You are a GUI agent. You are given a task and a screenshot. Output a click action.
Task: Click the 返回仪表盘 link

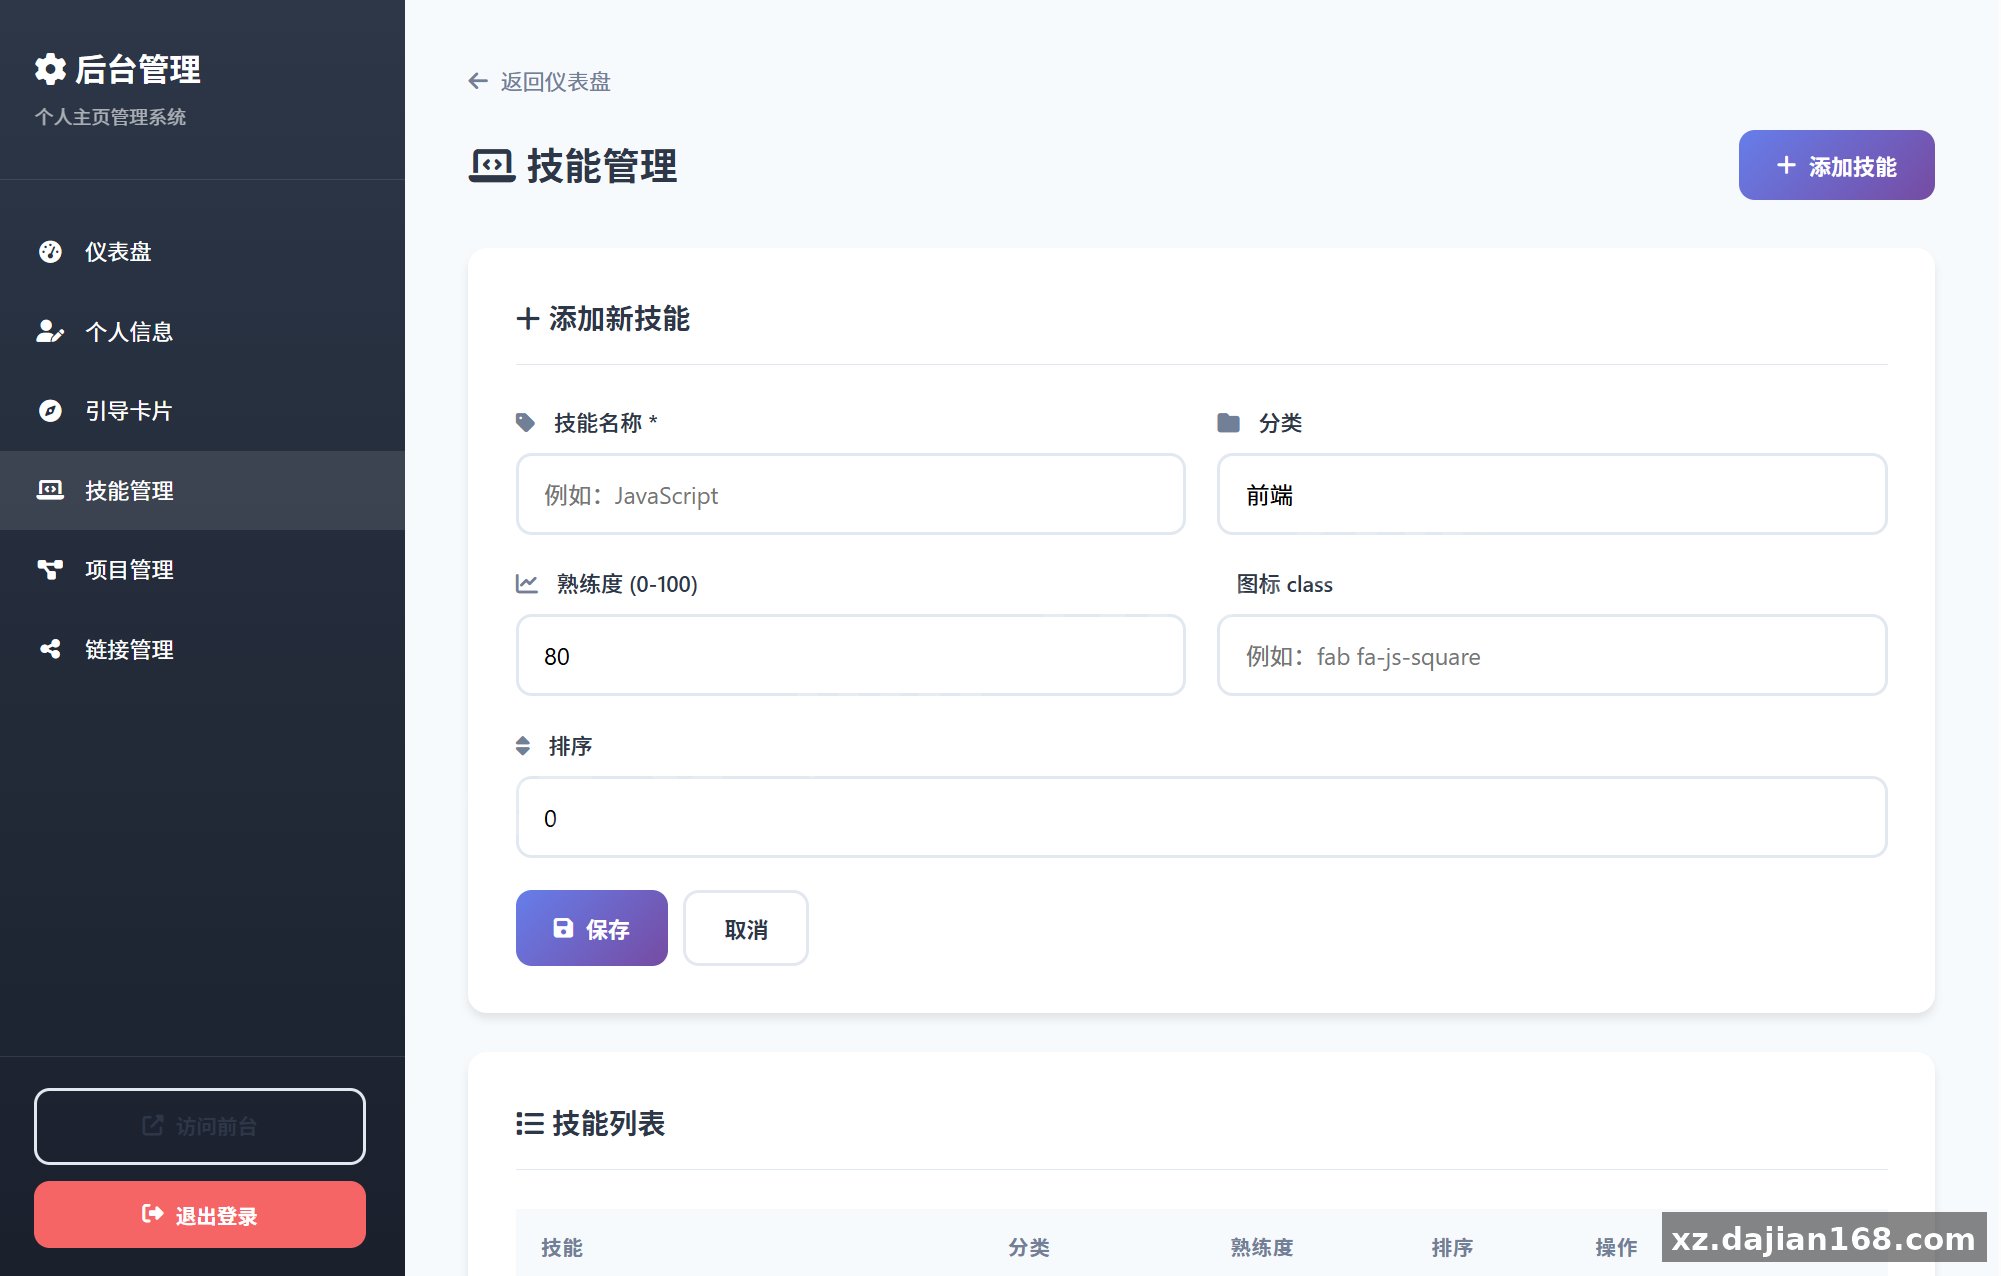[539, 81]
